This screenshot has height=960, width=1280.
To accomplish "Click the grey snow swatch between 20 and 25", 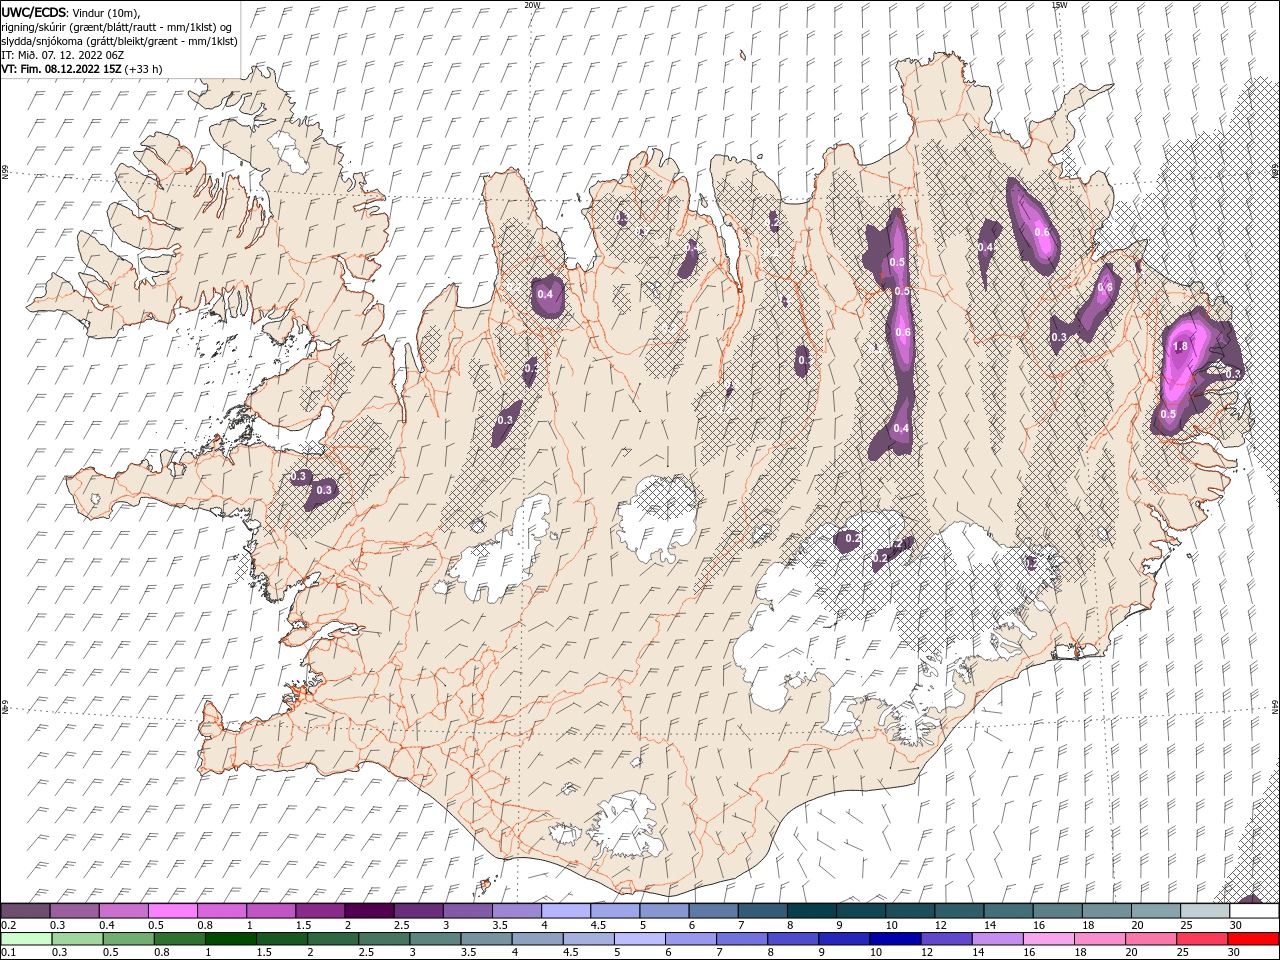I will [x=1156, y=911].
